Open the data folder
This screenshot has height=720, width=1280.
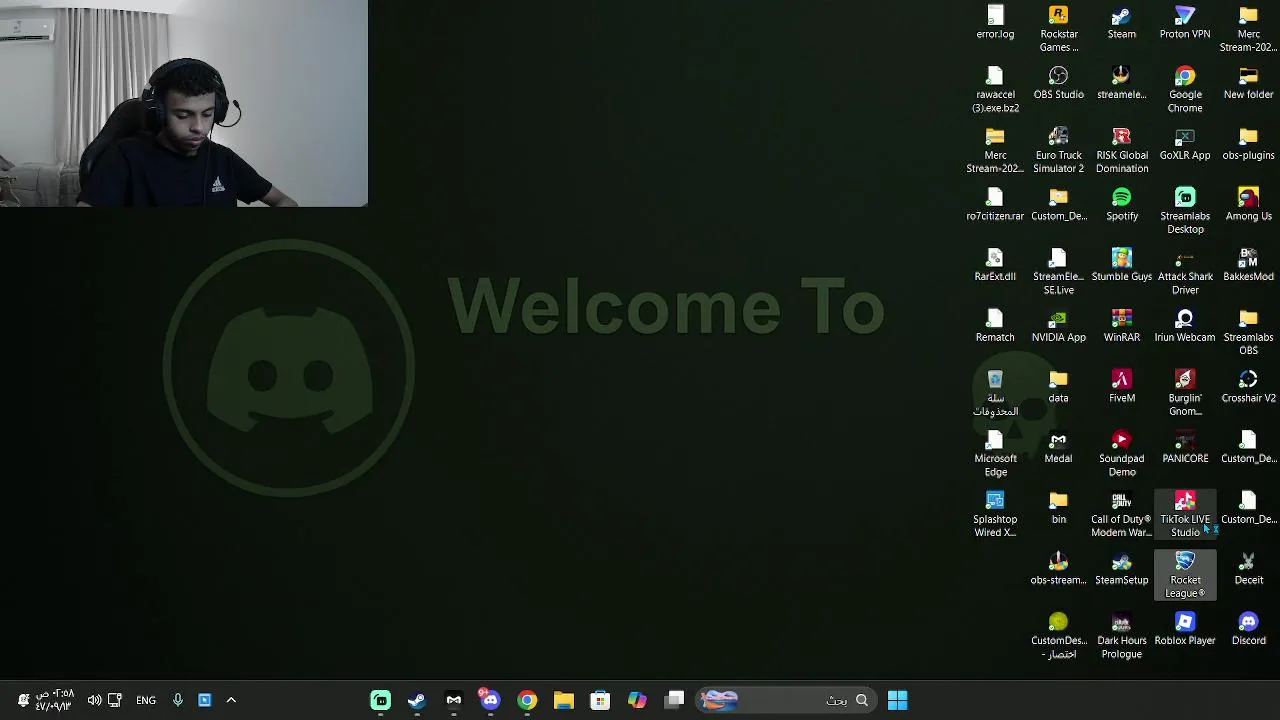[x=1058, y=387]
